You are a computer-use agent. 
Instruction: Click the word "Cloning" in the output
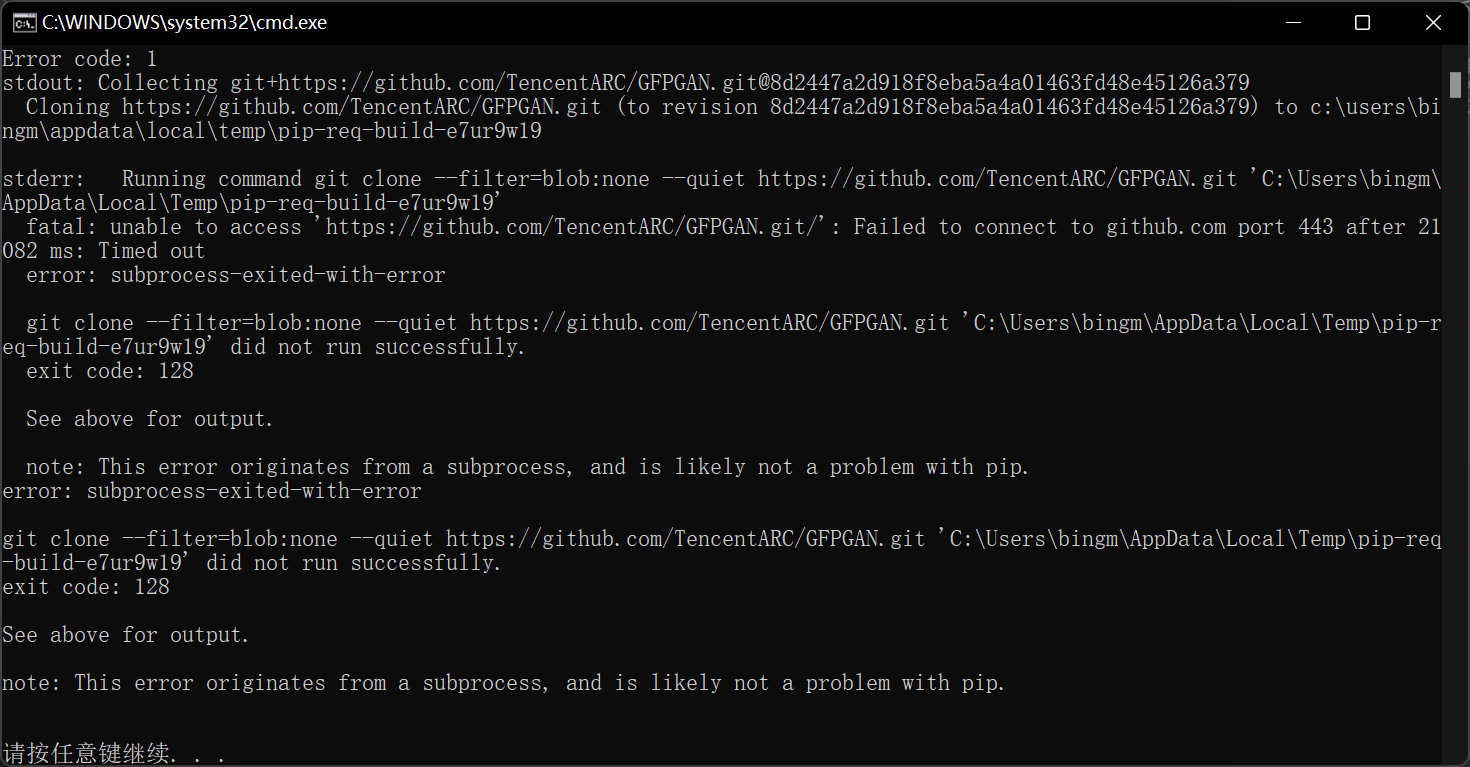(x=67, y=107)
